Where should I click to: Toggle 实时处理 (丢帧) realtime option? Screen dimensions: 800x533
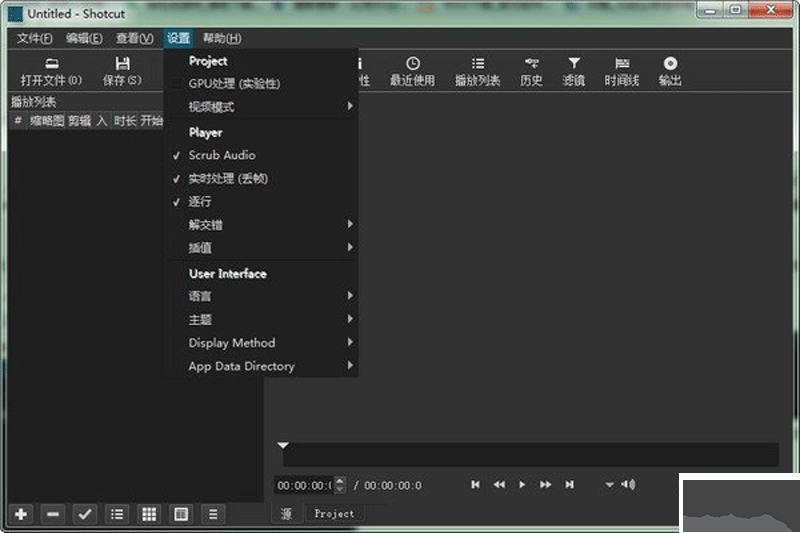pyautogui.click(x=228, y=179)
